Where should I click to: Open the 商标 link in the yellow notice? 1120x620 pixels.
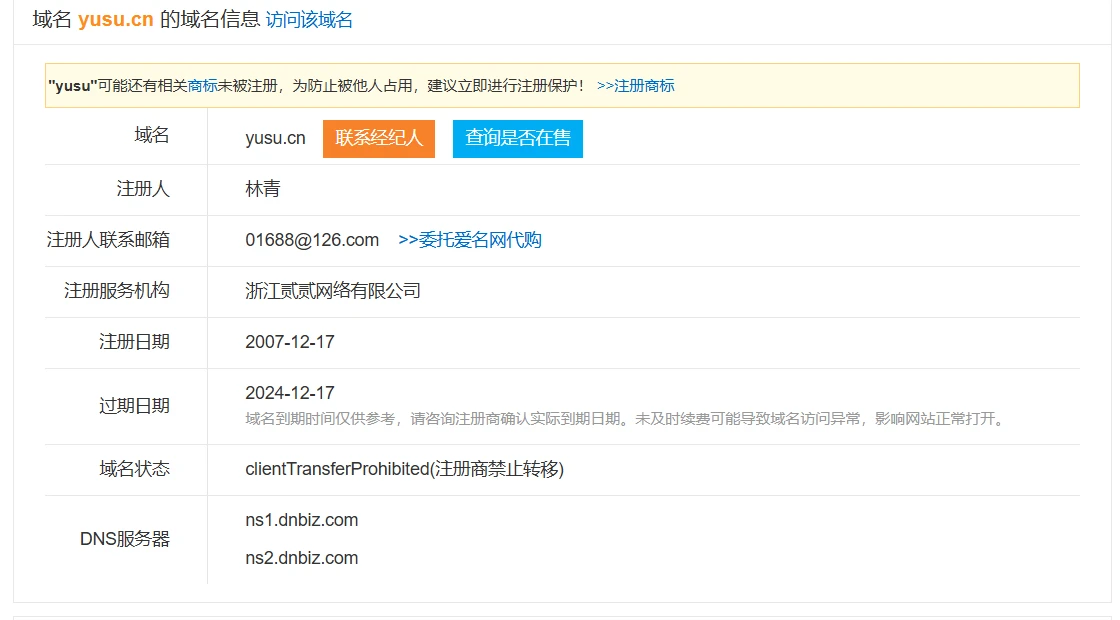(x=202, y=86)
